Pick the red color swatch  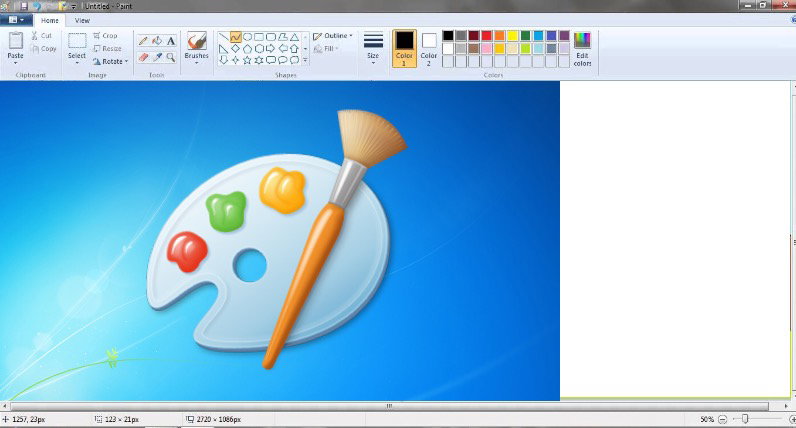(x=486, y=36)
